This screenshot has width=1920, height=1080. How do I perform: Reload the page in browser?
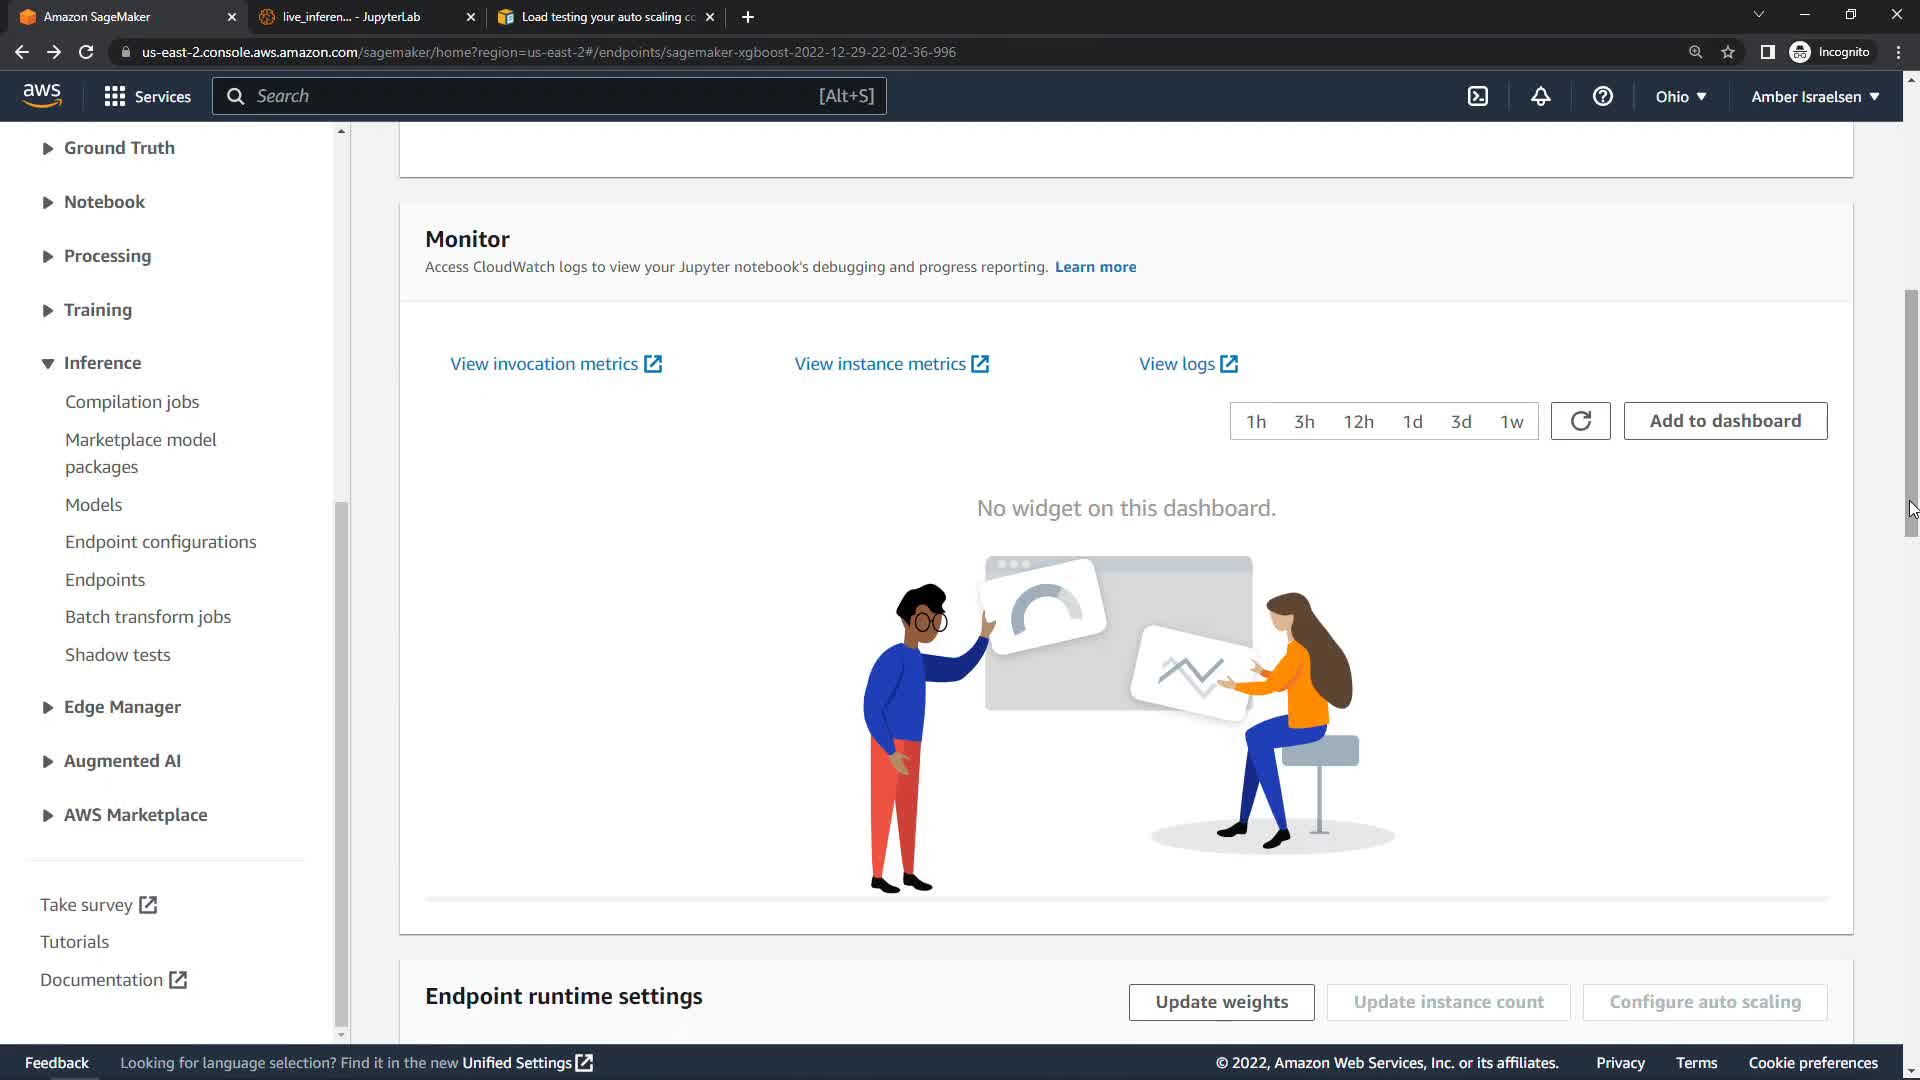pyautogui.click(x=86, y=52)
